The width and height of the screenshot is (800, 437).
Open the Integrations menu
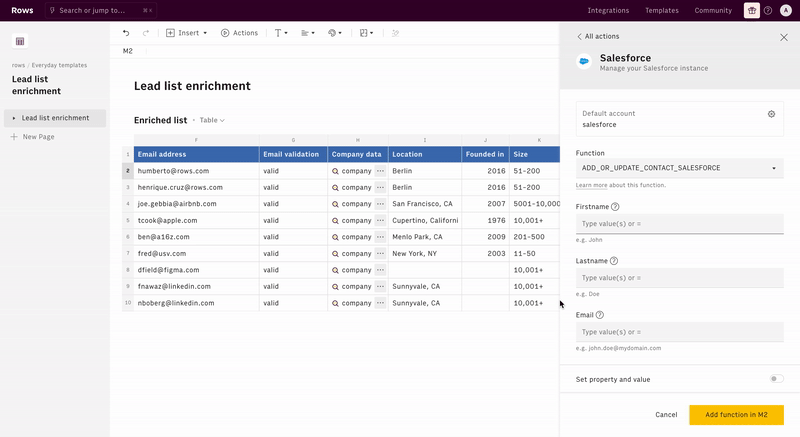608,10
